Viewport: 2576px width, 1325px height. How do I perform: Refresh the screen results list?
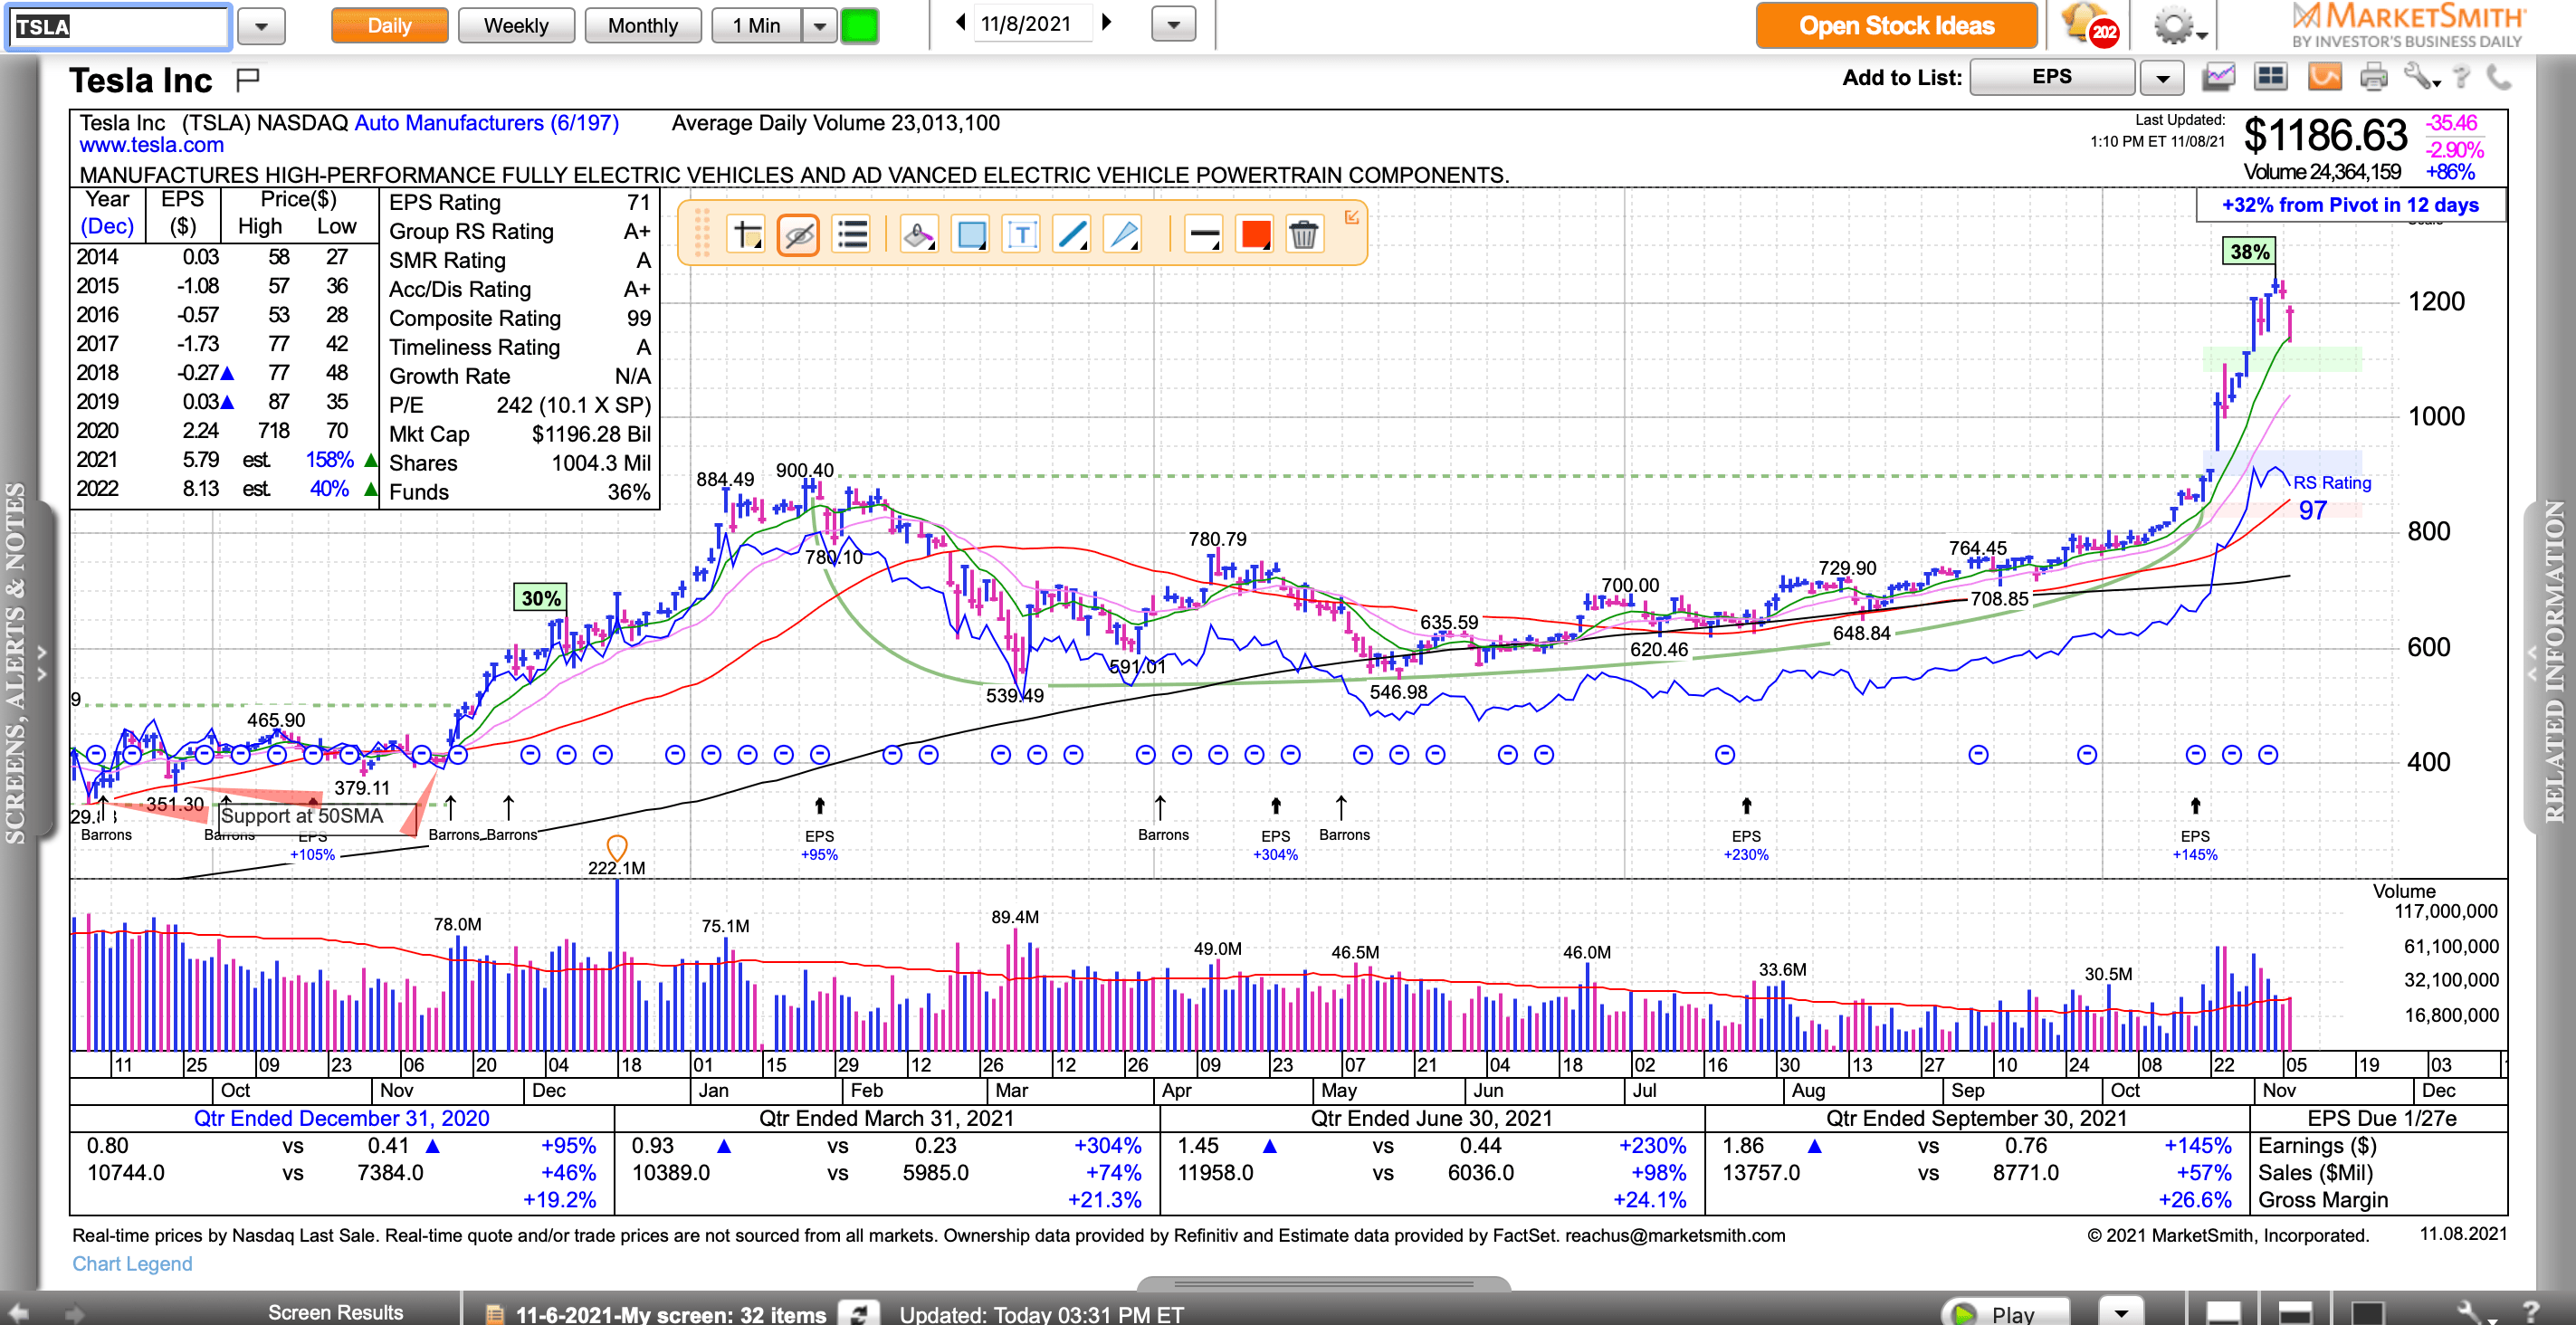pos(859,1313)
